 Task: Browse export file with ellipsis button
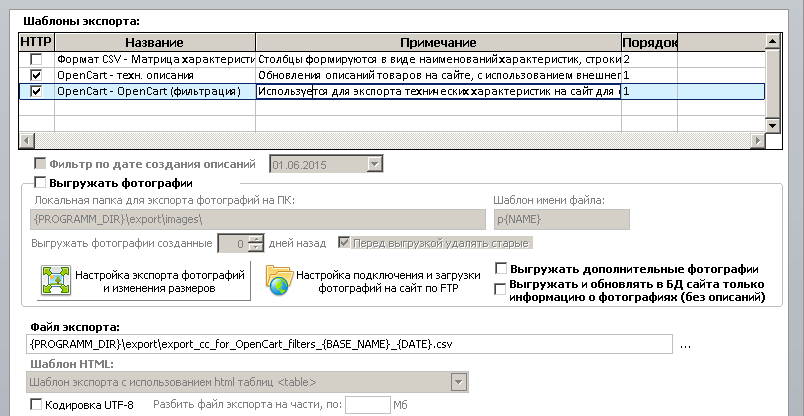[686, 345]
